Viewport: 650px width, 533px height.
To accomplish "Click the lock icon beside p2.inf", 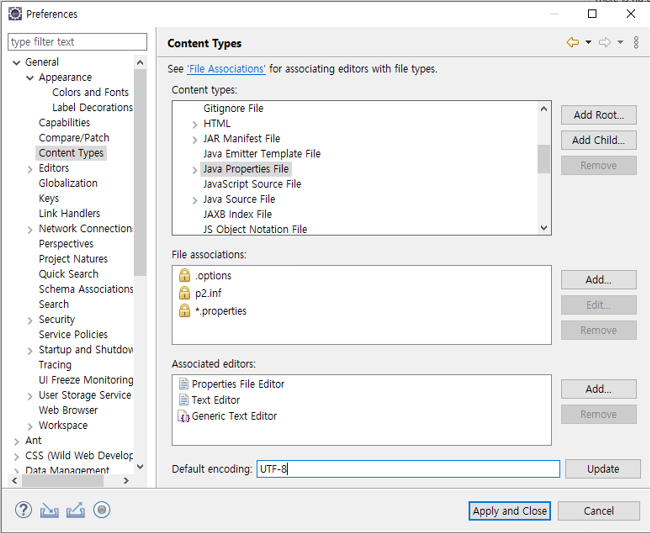I will [x=184, y=293].
